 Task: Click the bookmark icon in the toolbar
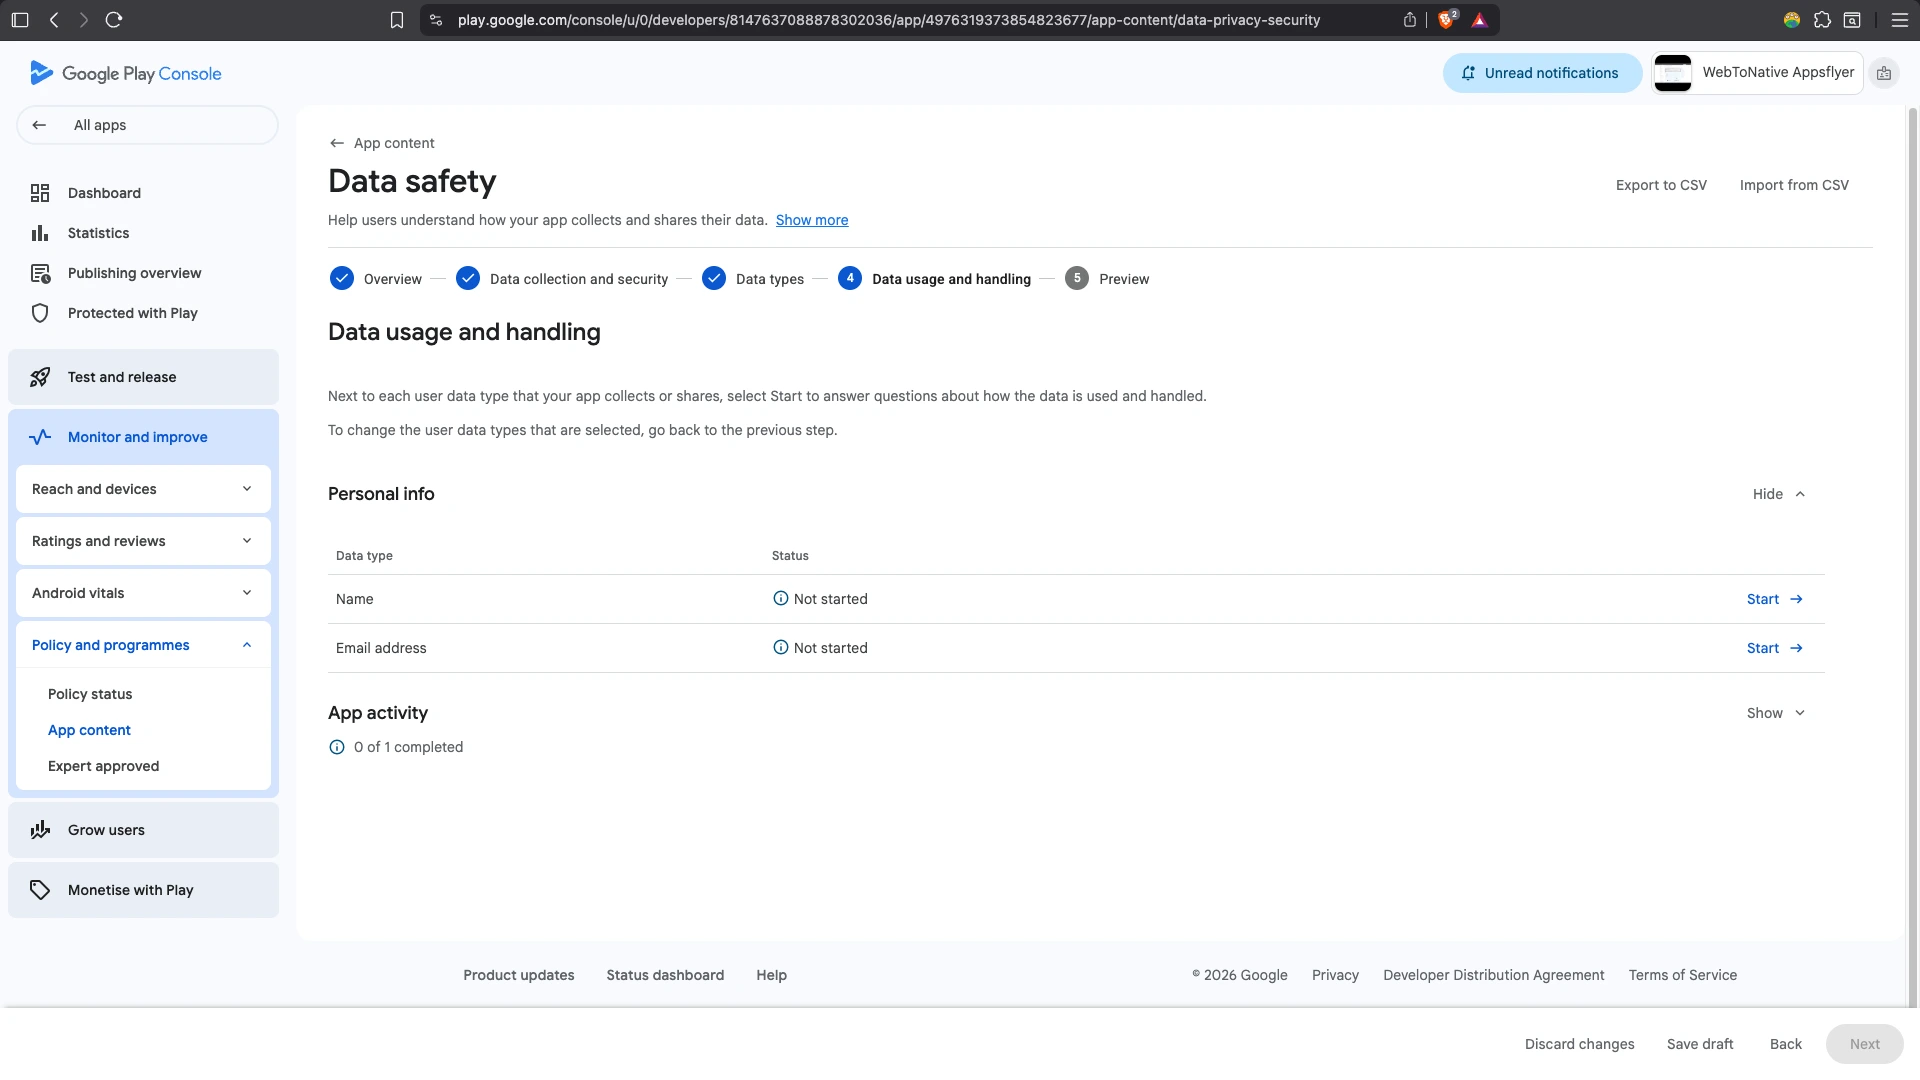397,20
